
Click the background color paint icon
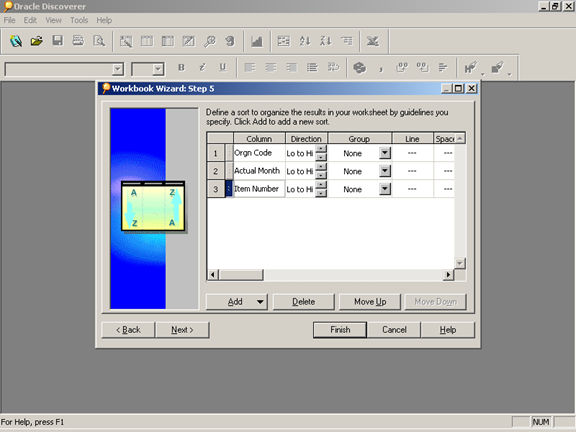[x=497, y=68]
